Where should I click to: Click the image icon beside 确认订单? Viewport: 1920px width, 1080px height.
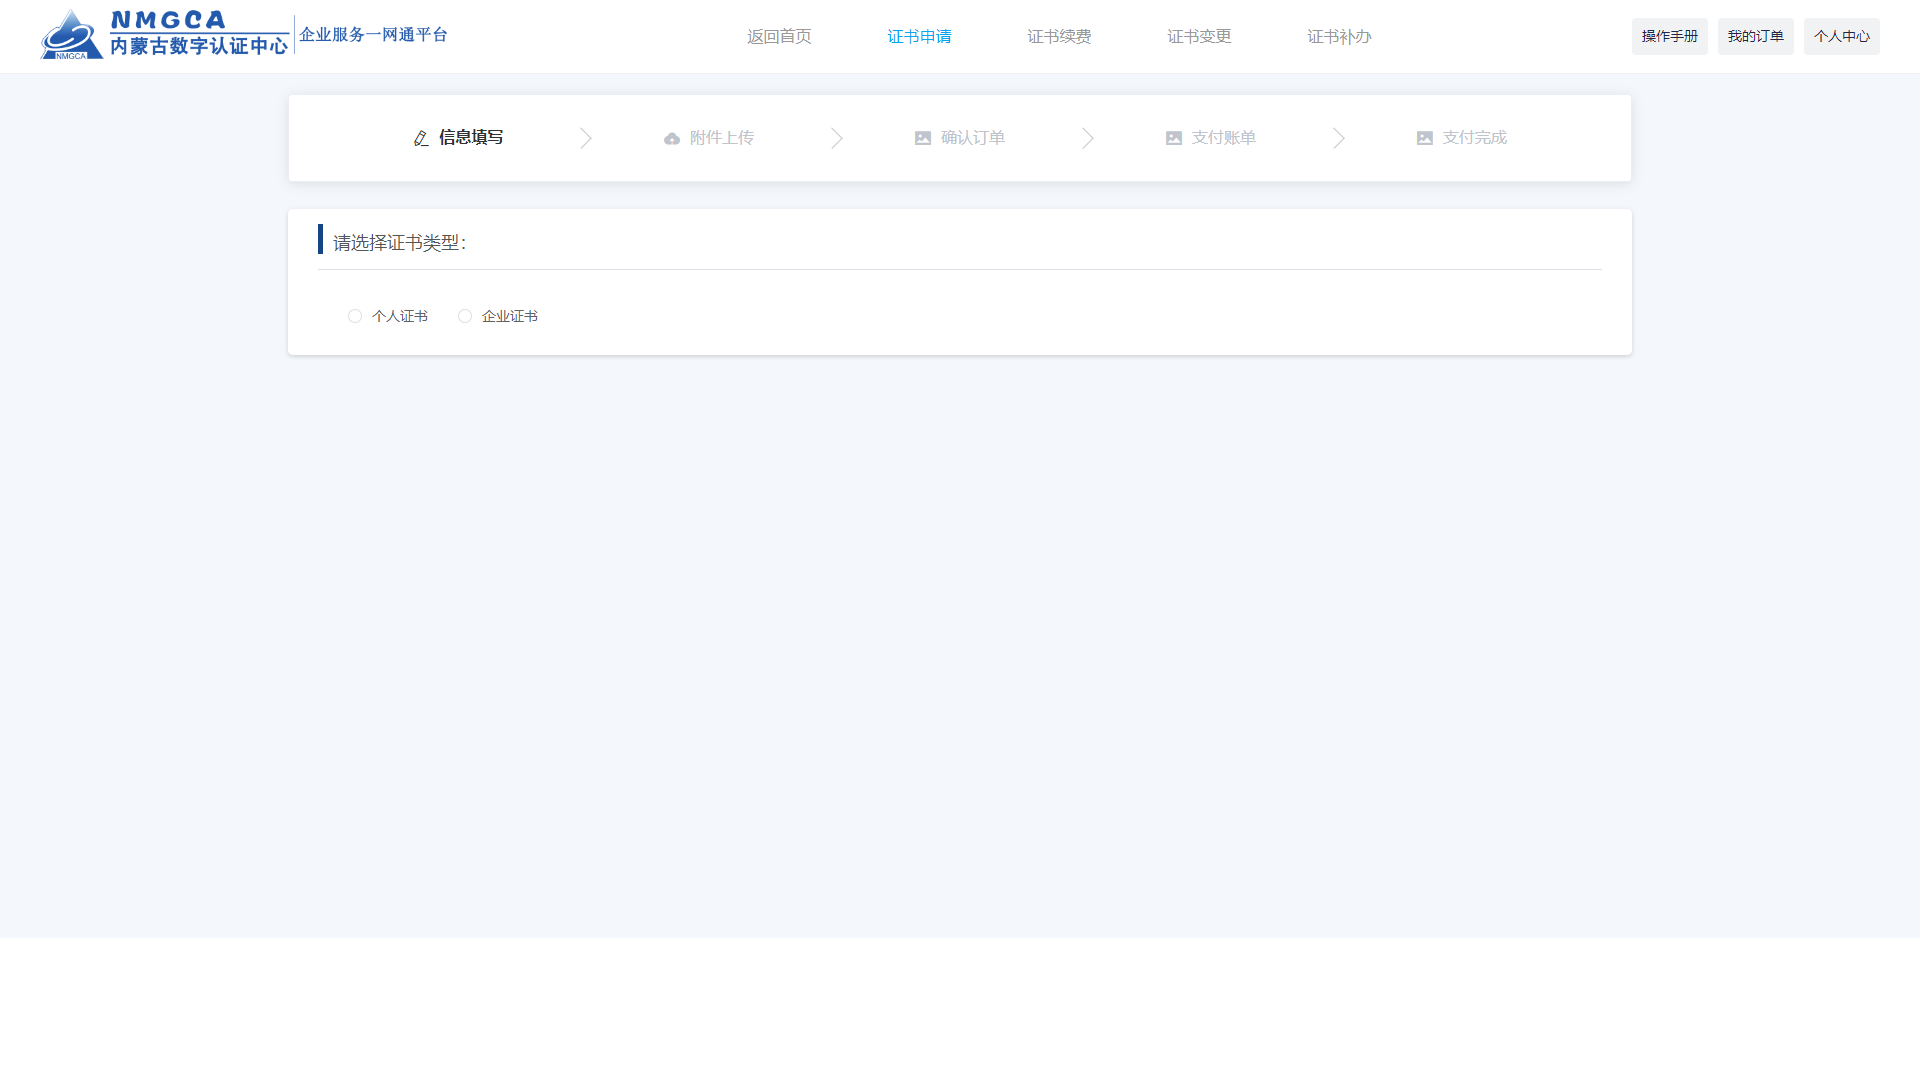click(923, 138)
